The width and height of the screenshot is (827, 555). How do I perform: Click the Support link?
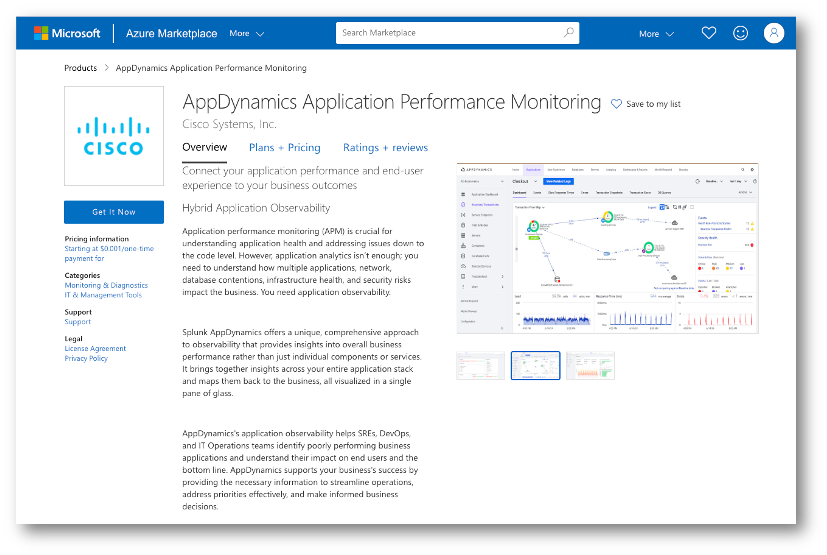78,322
